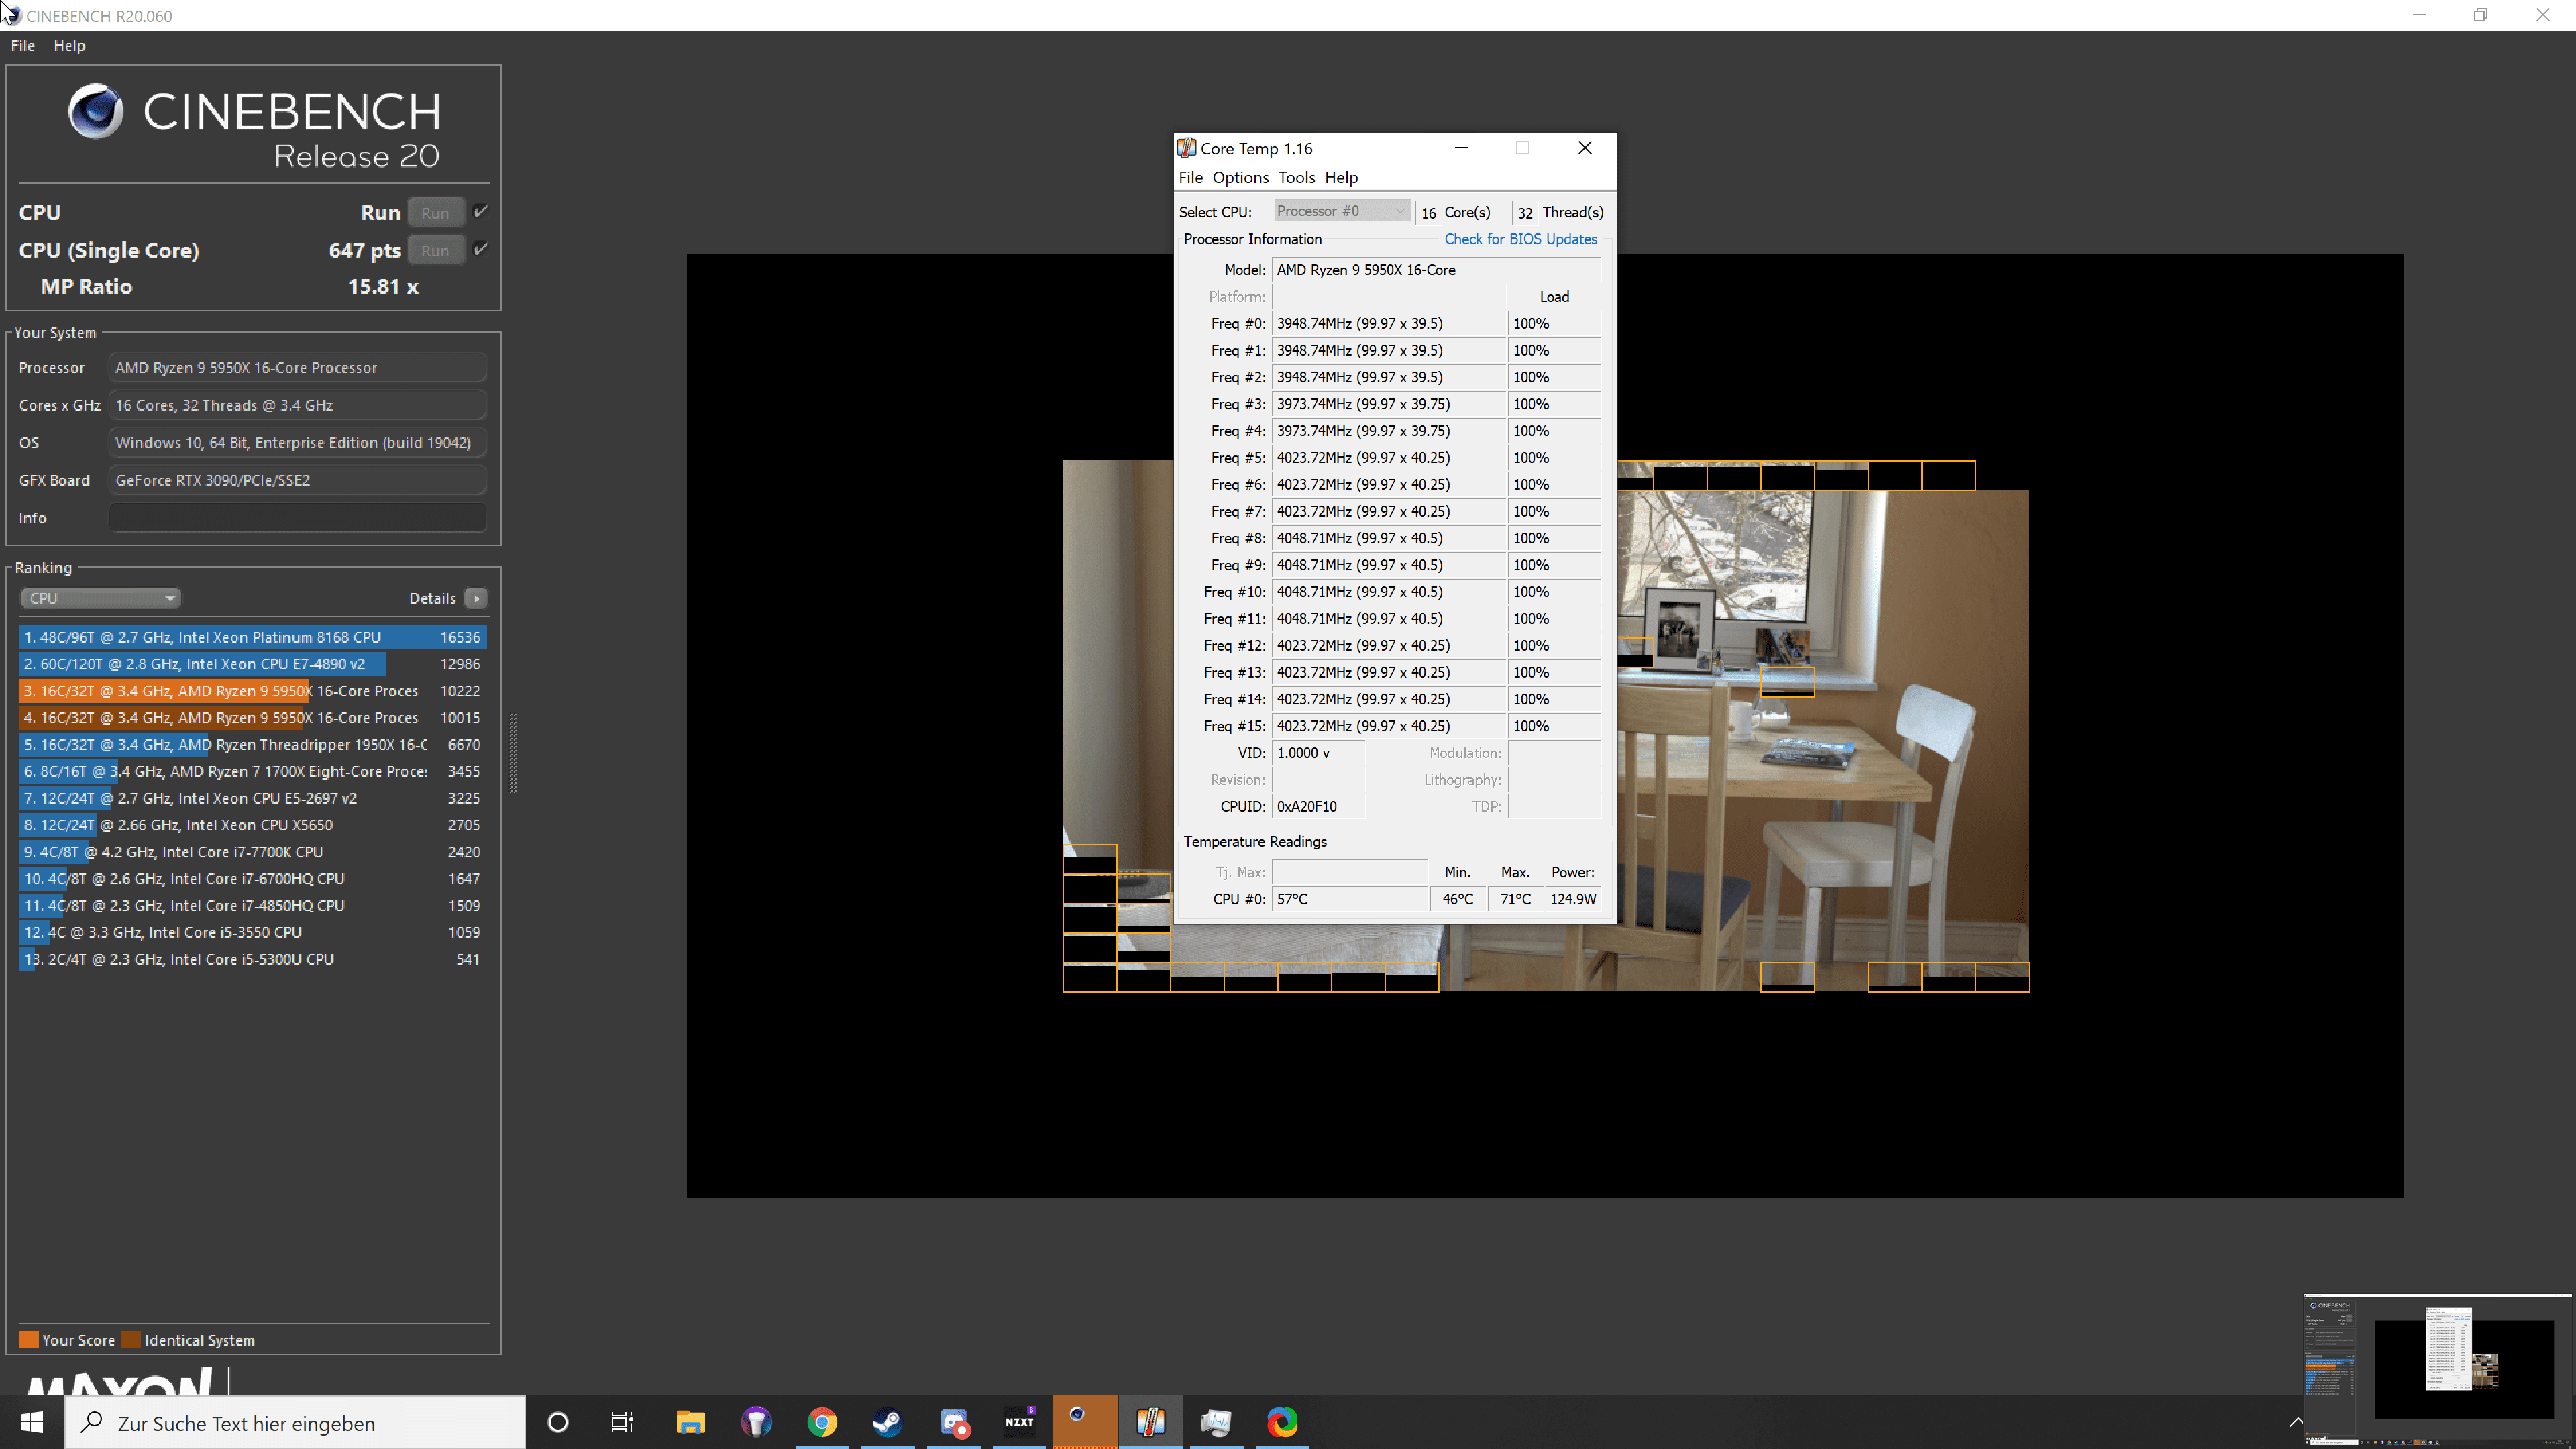Click Check for BIOS Updates link

tap(1520, 239)
